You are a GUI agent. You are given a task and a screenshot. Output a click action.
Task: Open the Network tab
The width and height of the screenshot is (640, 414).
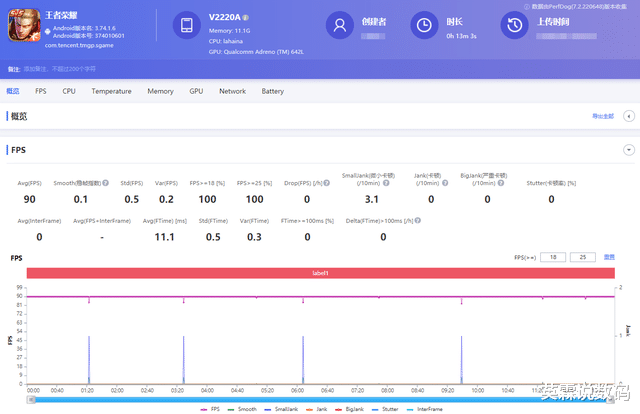(x=232, y=91)
